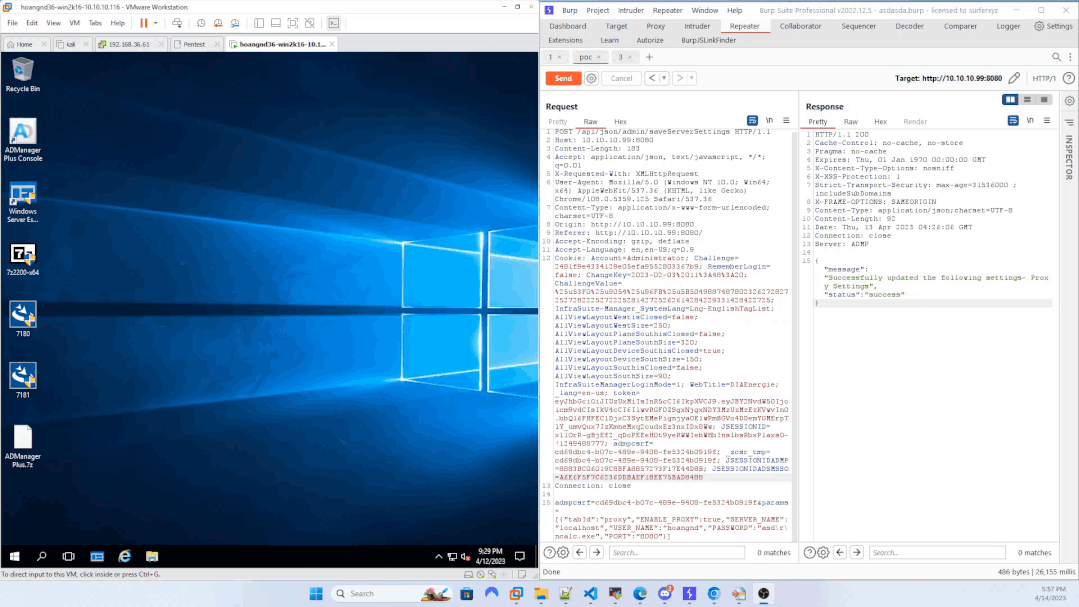Image resolution: width=1079 pixels, height=607 pixels.
Task: Open the Proxy tool tab in Burp
Action: click(x=655, y=26)
